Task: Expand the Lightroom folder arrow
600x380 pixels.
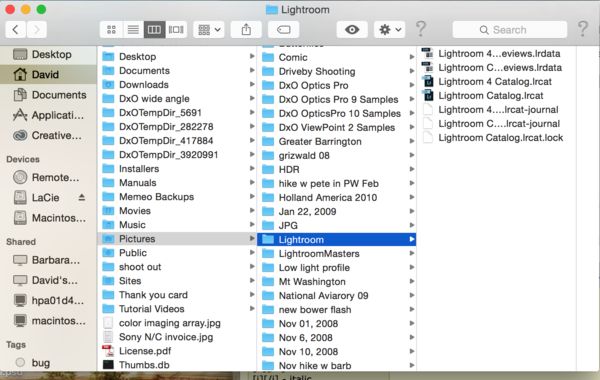Action: pos(412,239)
